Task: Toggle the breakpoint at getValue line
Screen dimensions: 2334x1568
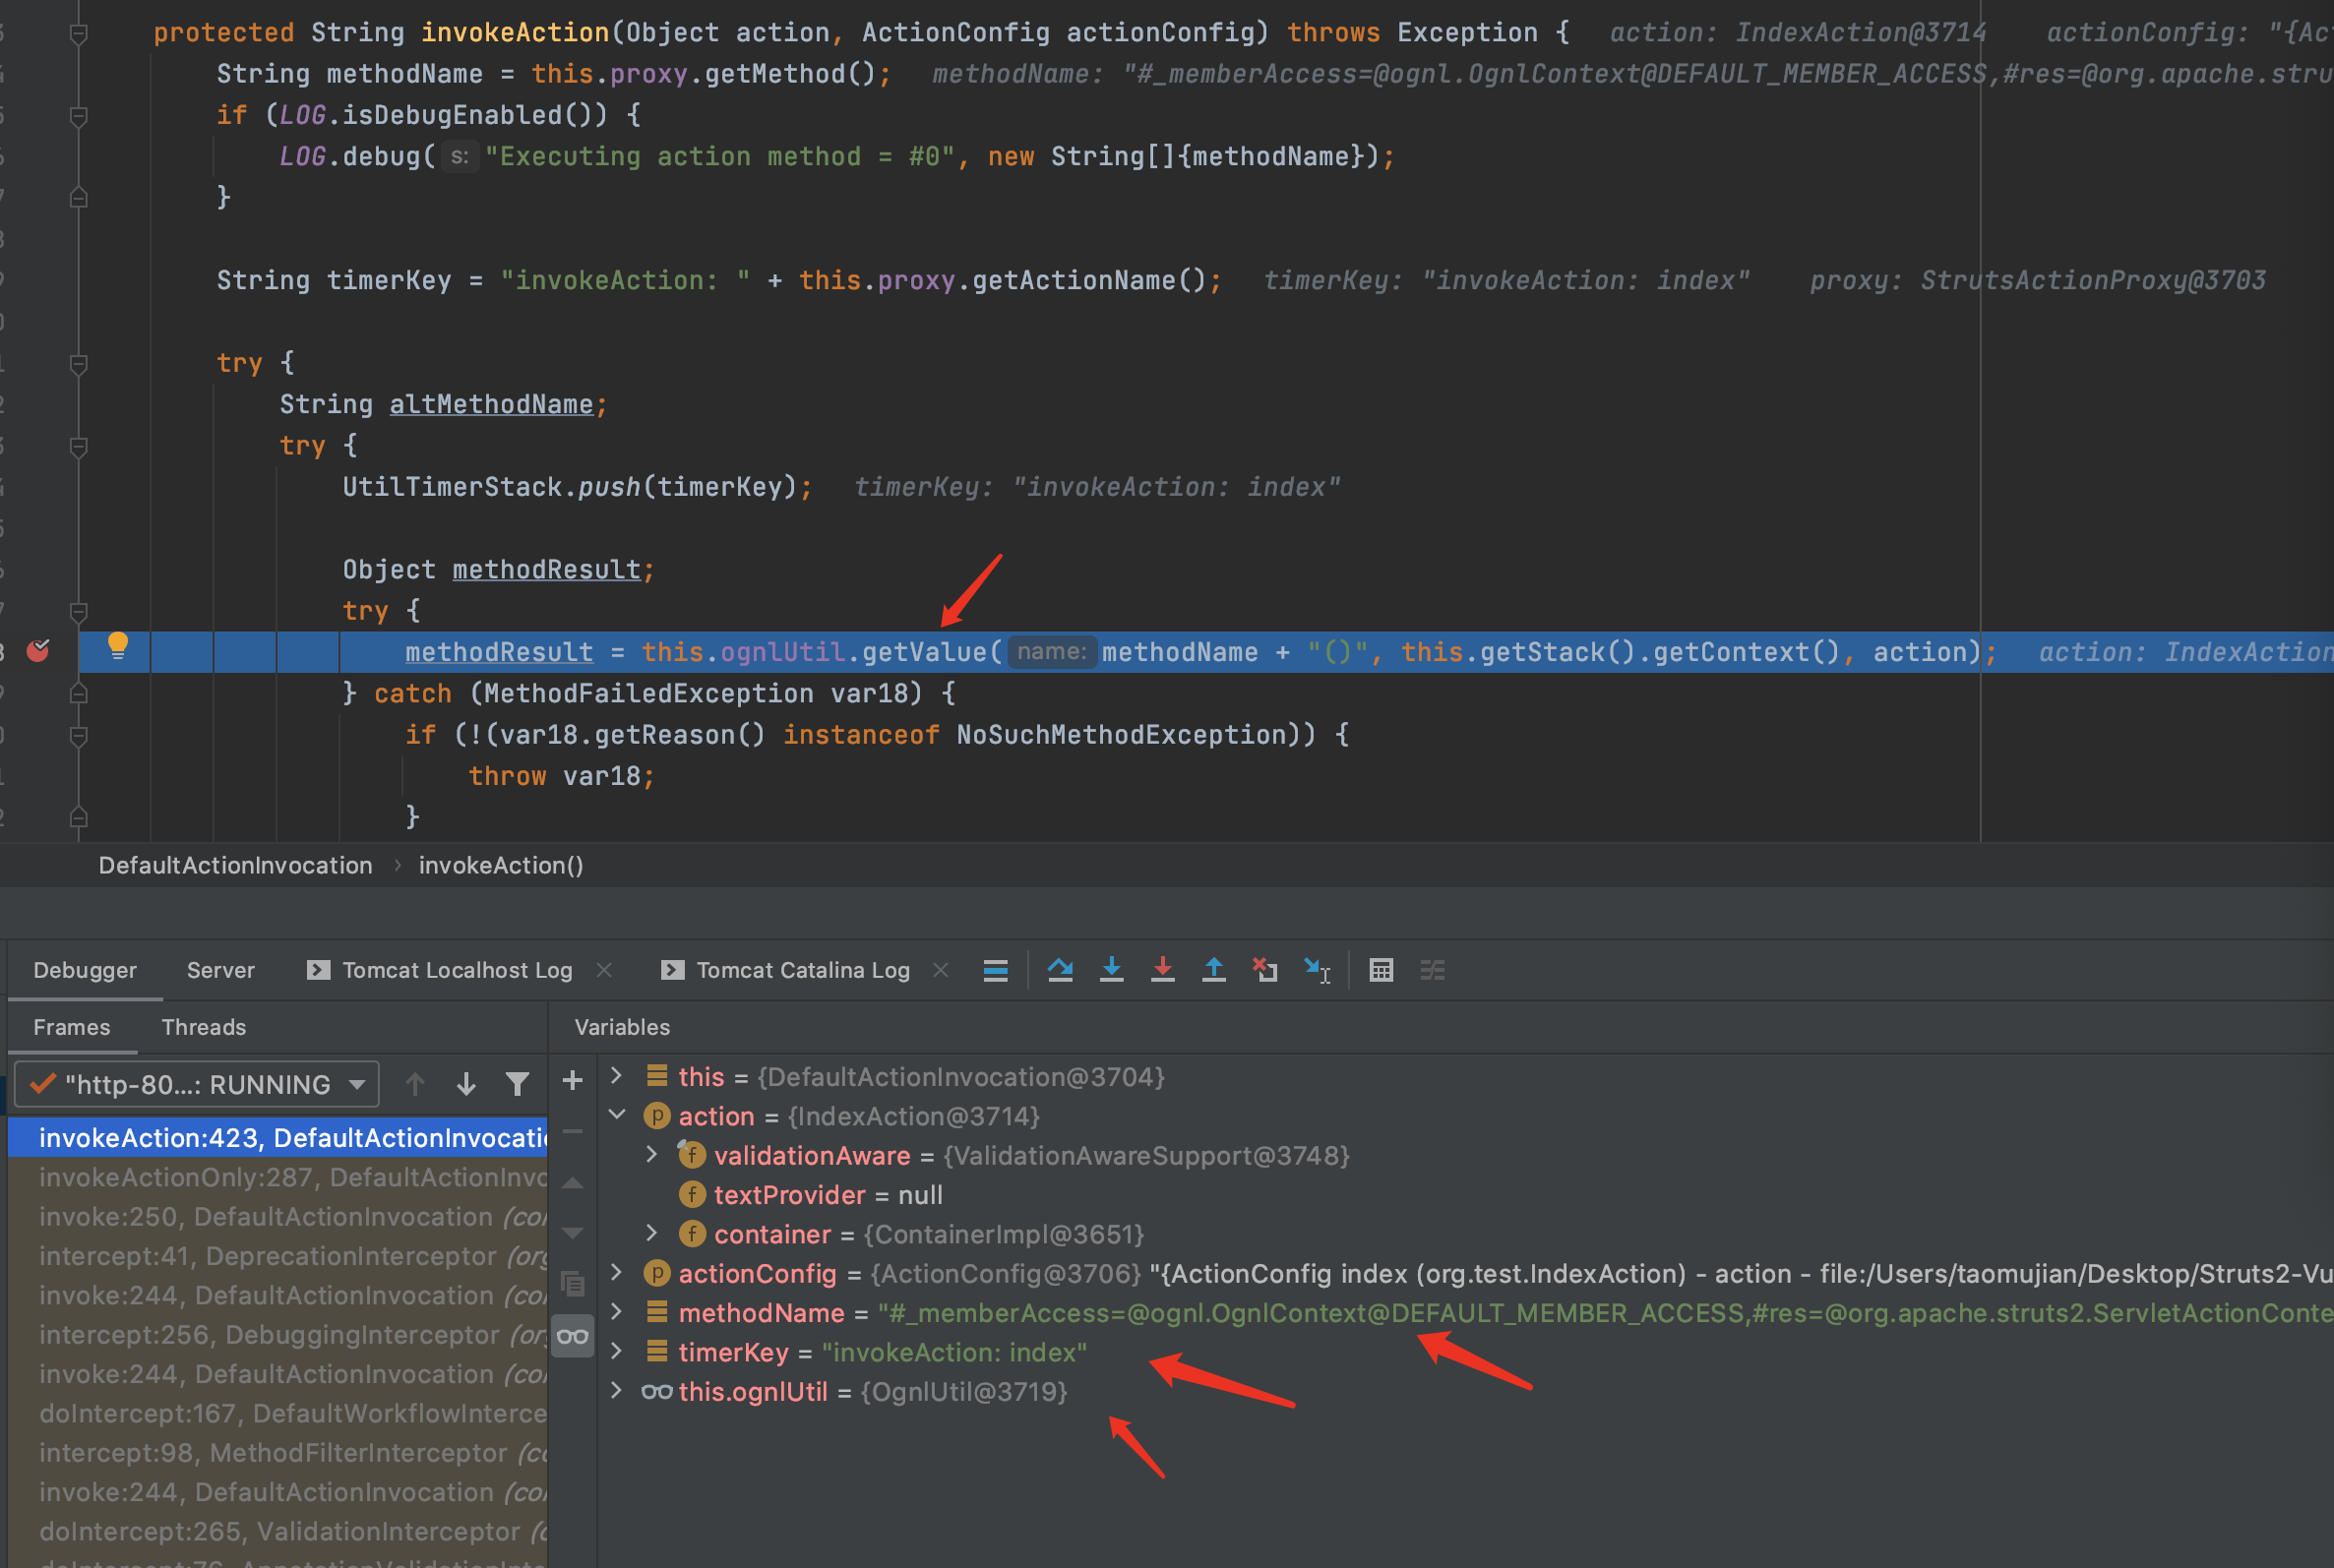Action: coord(38,651)
